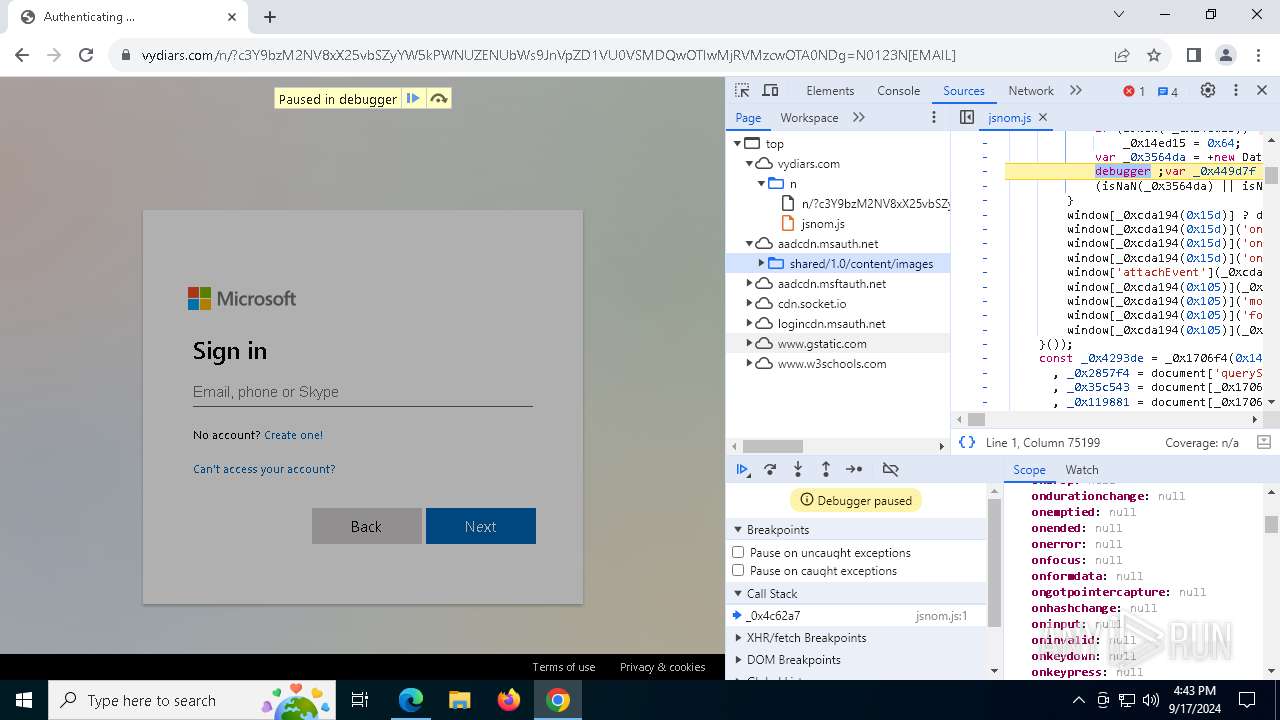Open Chrome profile avatar icon

[x=1226, y=55]
